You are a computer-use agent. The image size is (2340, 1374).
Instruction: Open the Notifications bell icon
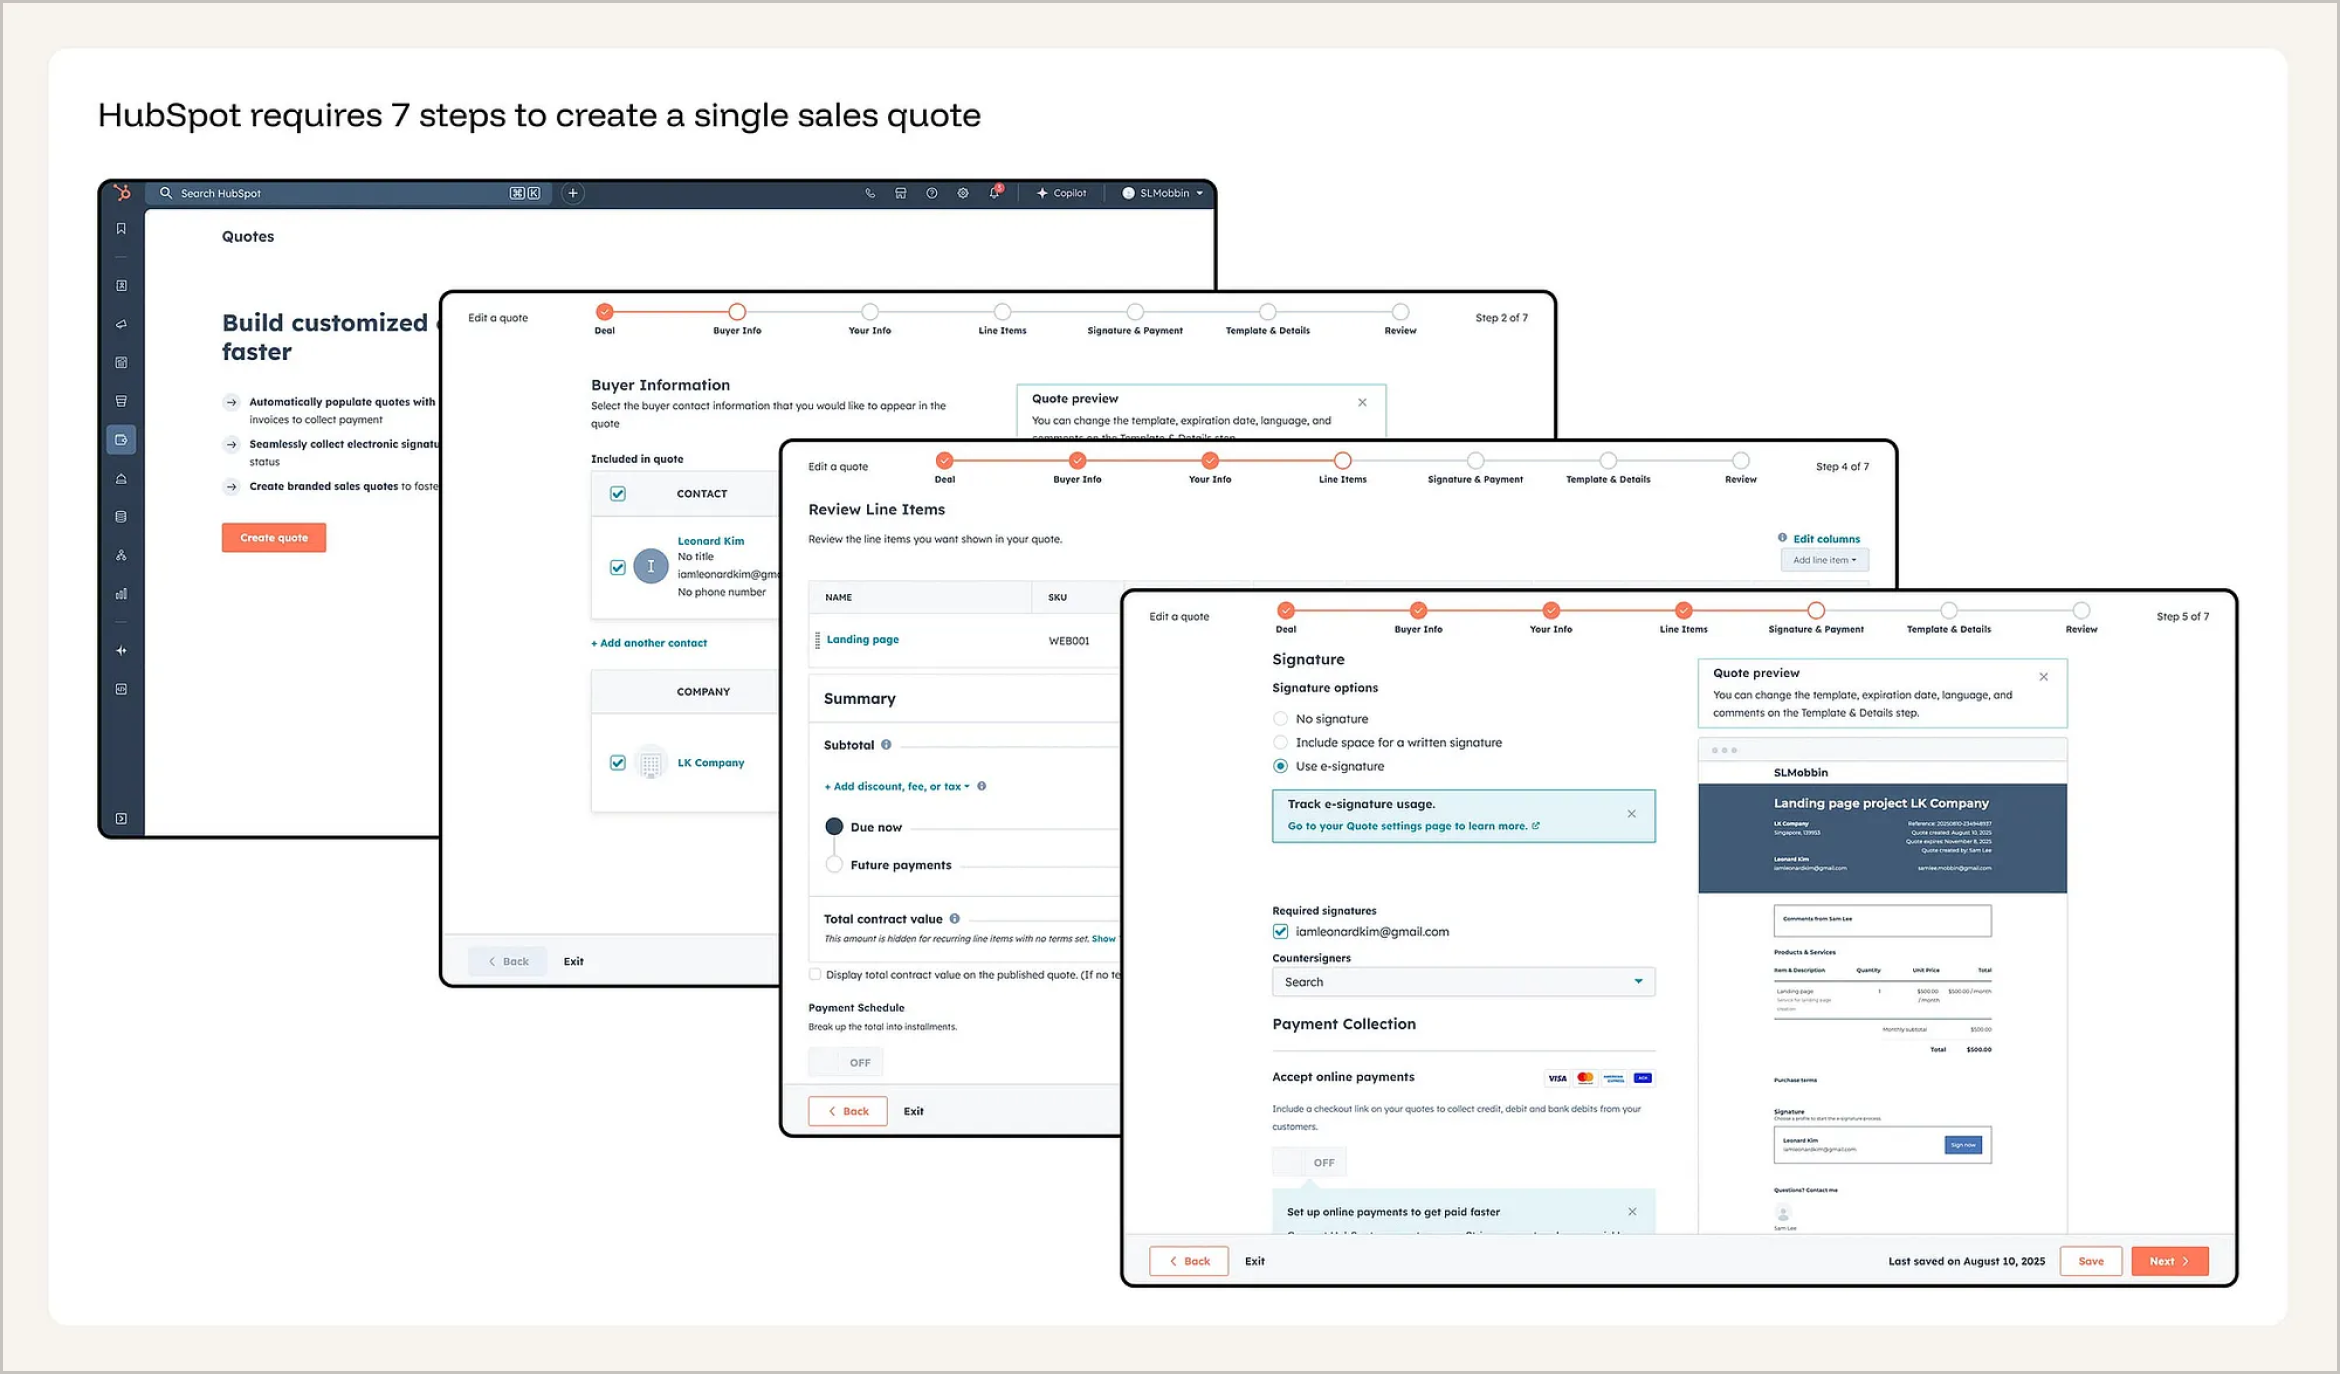[995, 193]
